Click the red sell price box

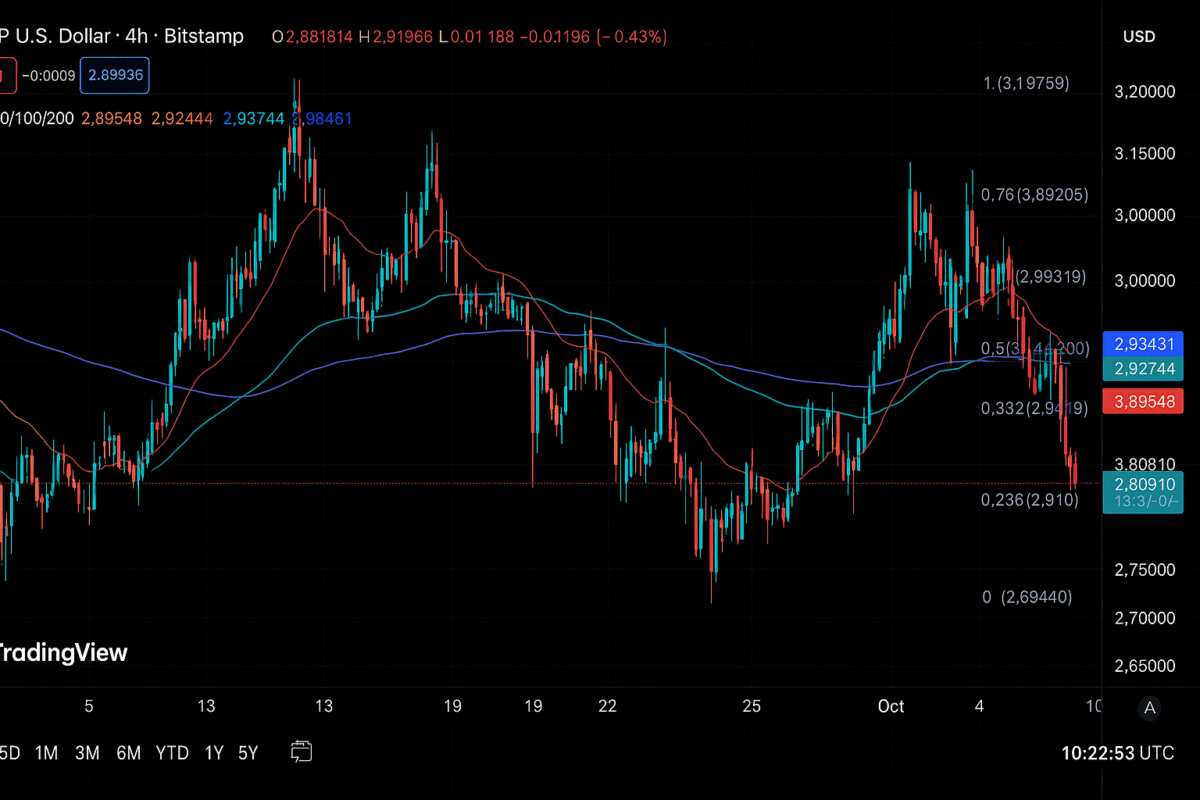click(x=8, y=75)
